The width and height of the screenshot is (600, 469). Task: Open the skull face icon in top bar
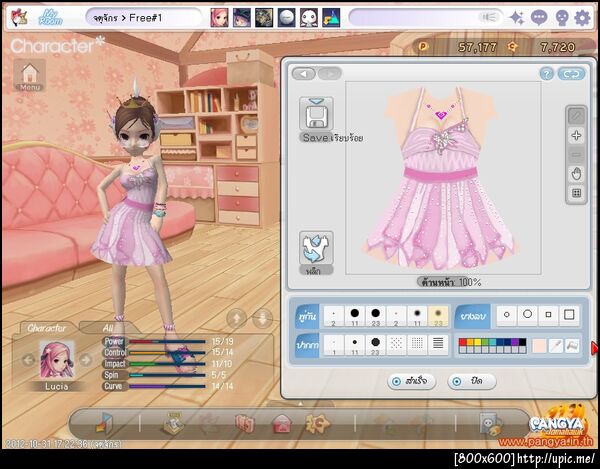(562, 18)
